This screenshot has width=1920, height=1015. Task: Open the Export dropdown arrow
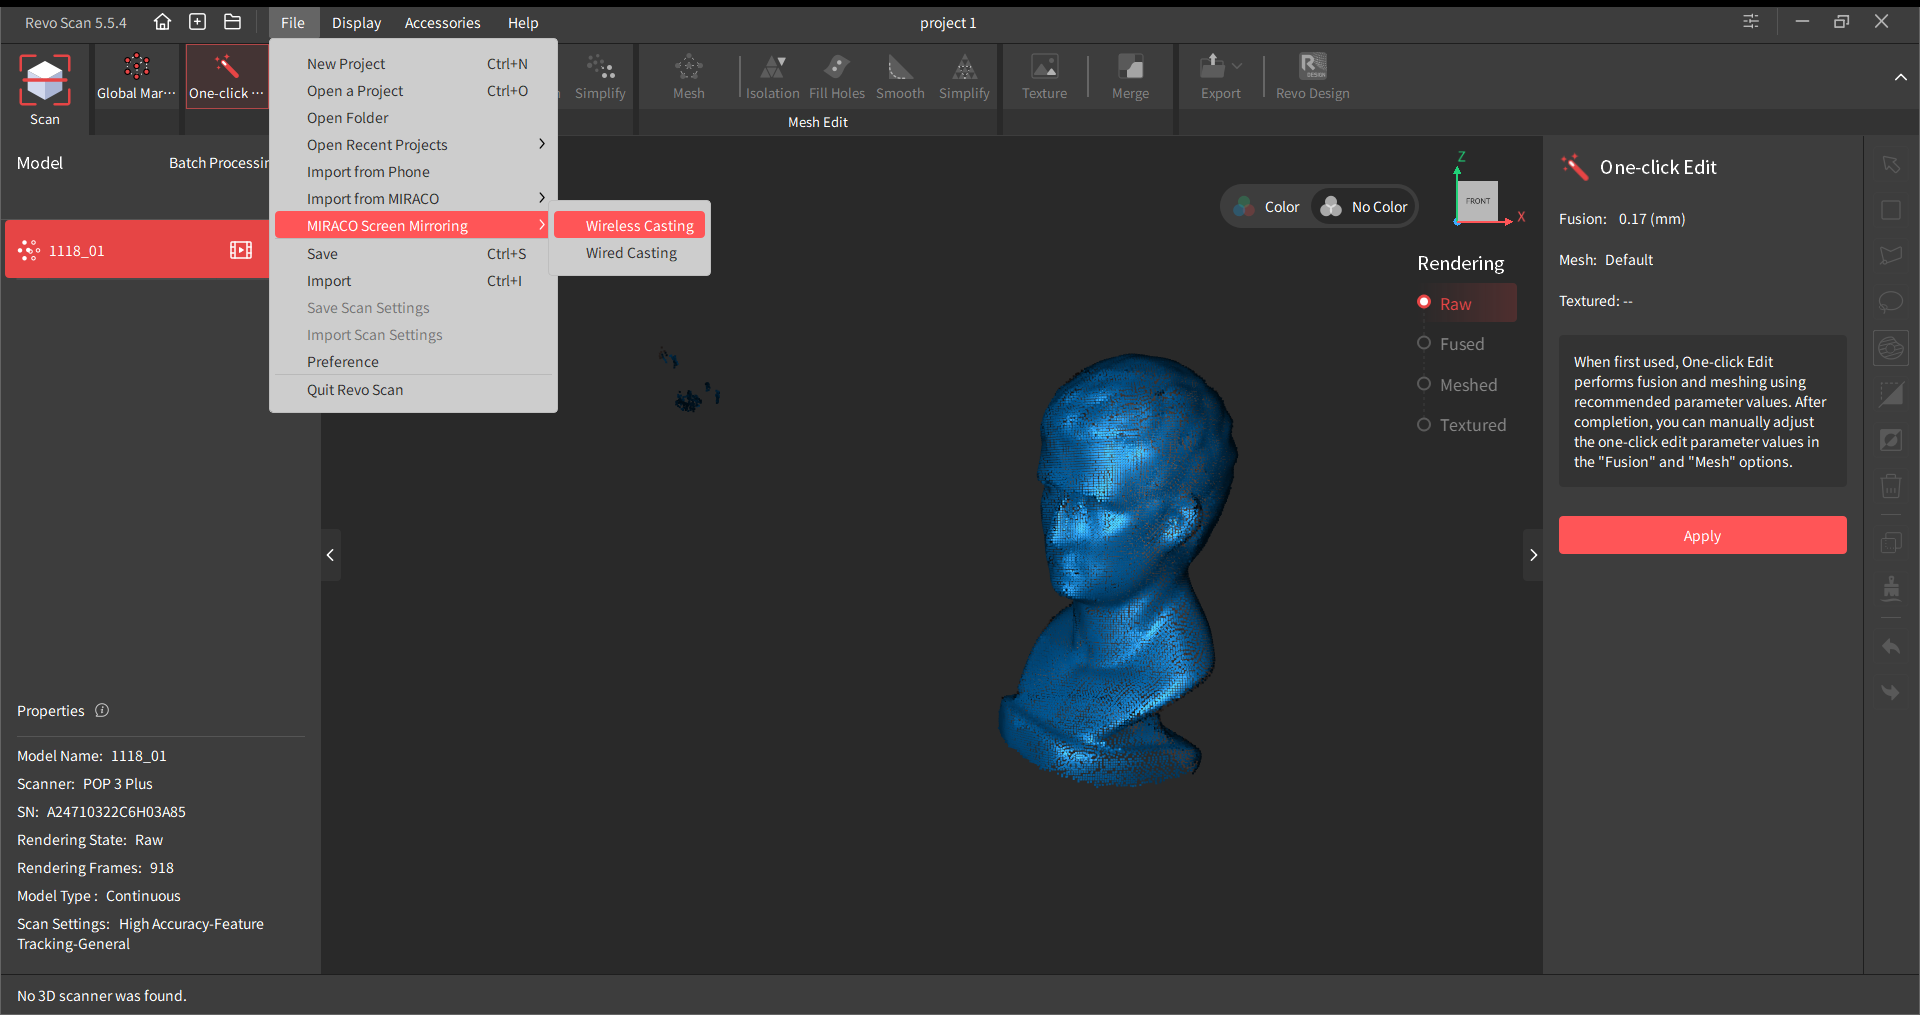[1237, 66]
